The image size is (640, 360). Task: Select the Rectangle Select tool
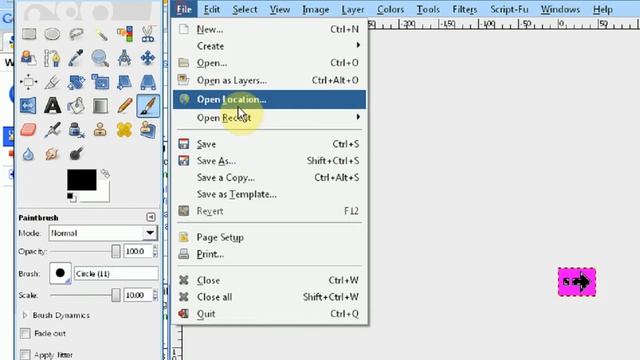29,34
